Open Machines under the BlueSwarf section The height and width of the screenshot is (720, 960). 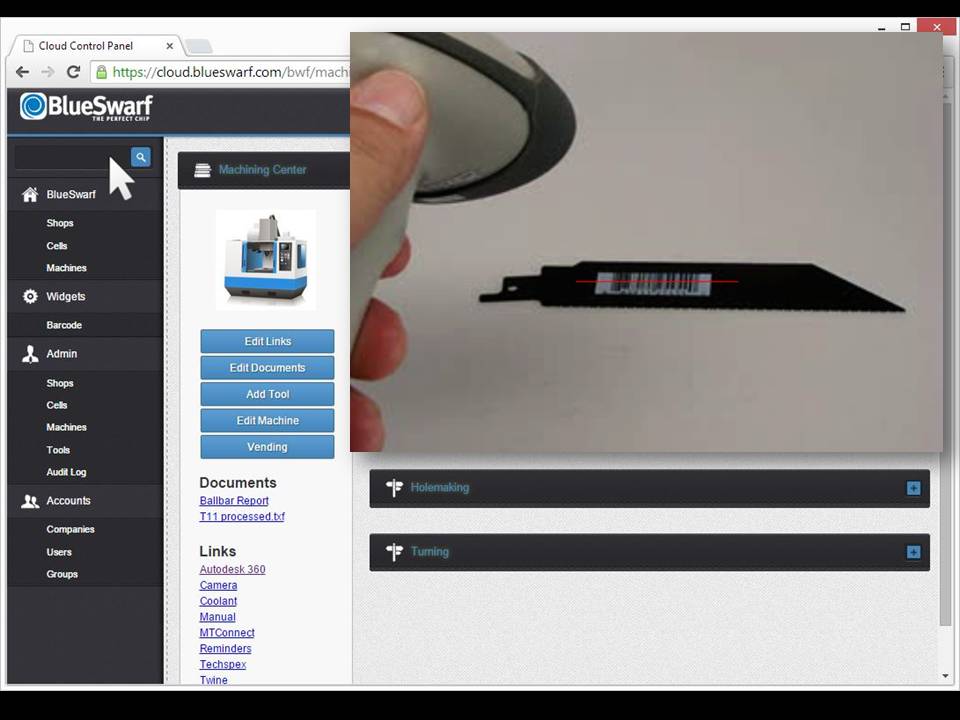pos(66,268)
